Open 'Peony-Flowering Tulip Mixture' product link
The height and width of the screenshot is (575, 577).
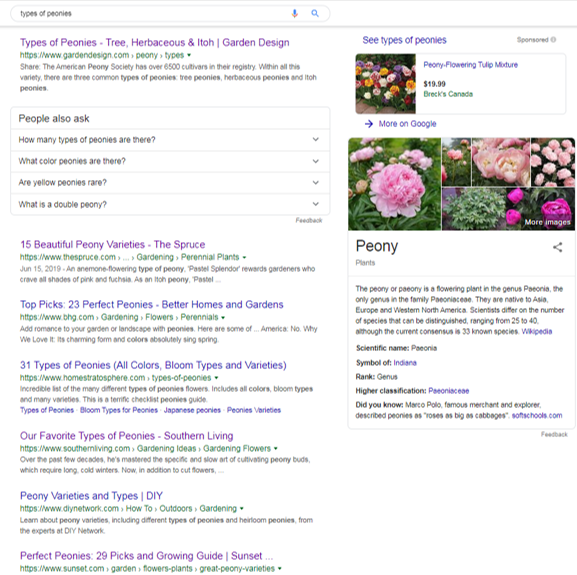[471, 65]
